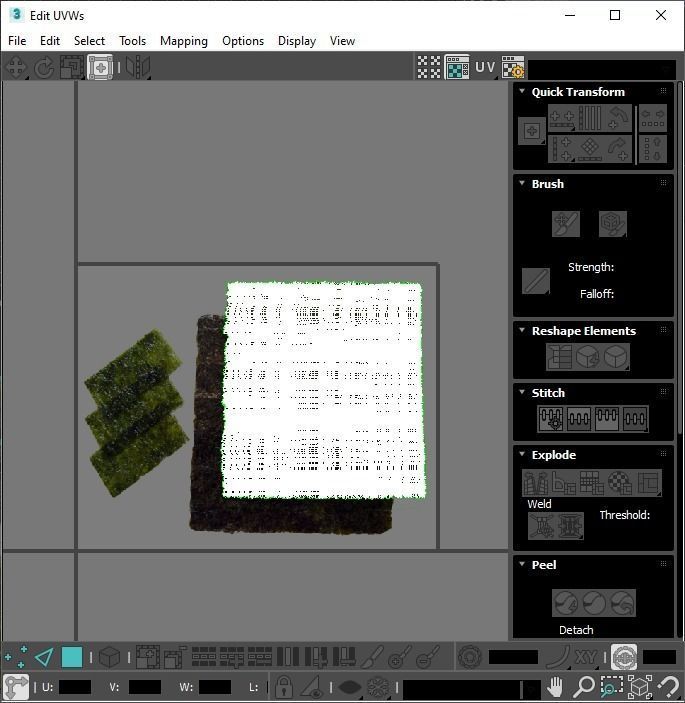Toggle Absolute/Offset transform type-in mode
The height and width of the screenshot is (703, 685).
point(16,687)
